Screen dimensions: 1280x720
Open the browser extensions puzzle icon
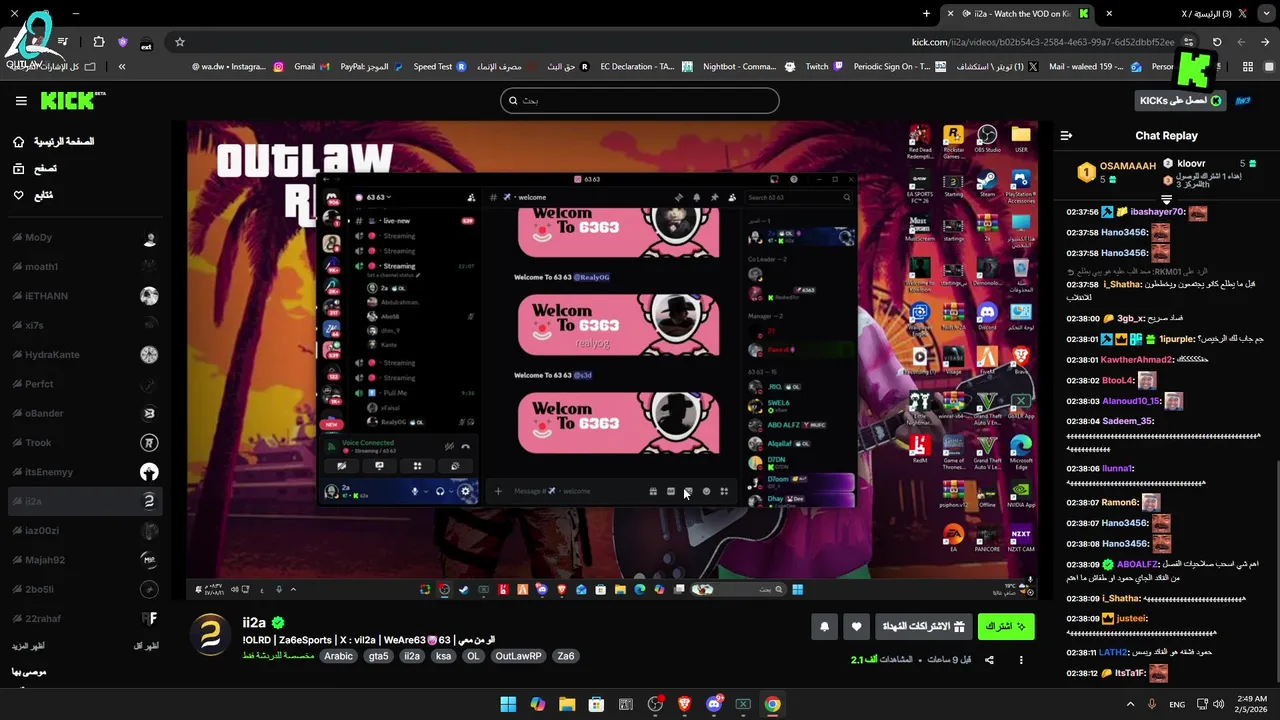tap(98, 42)
